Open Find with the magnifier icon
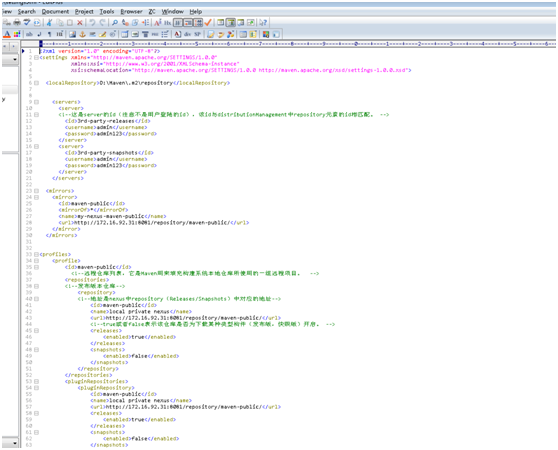 tap(115, 22)
